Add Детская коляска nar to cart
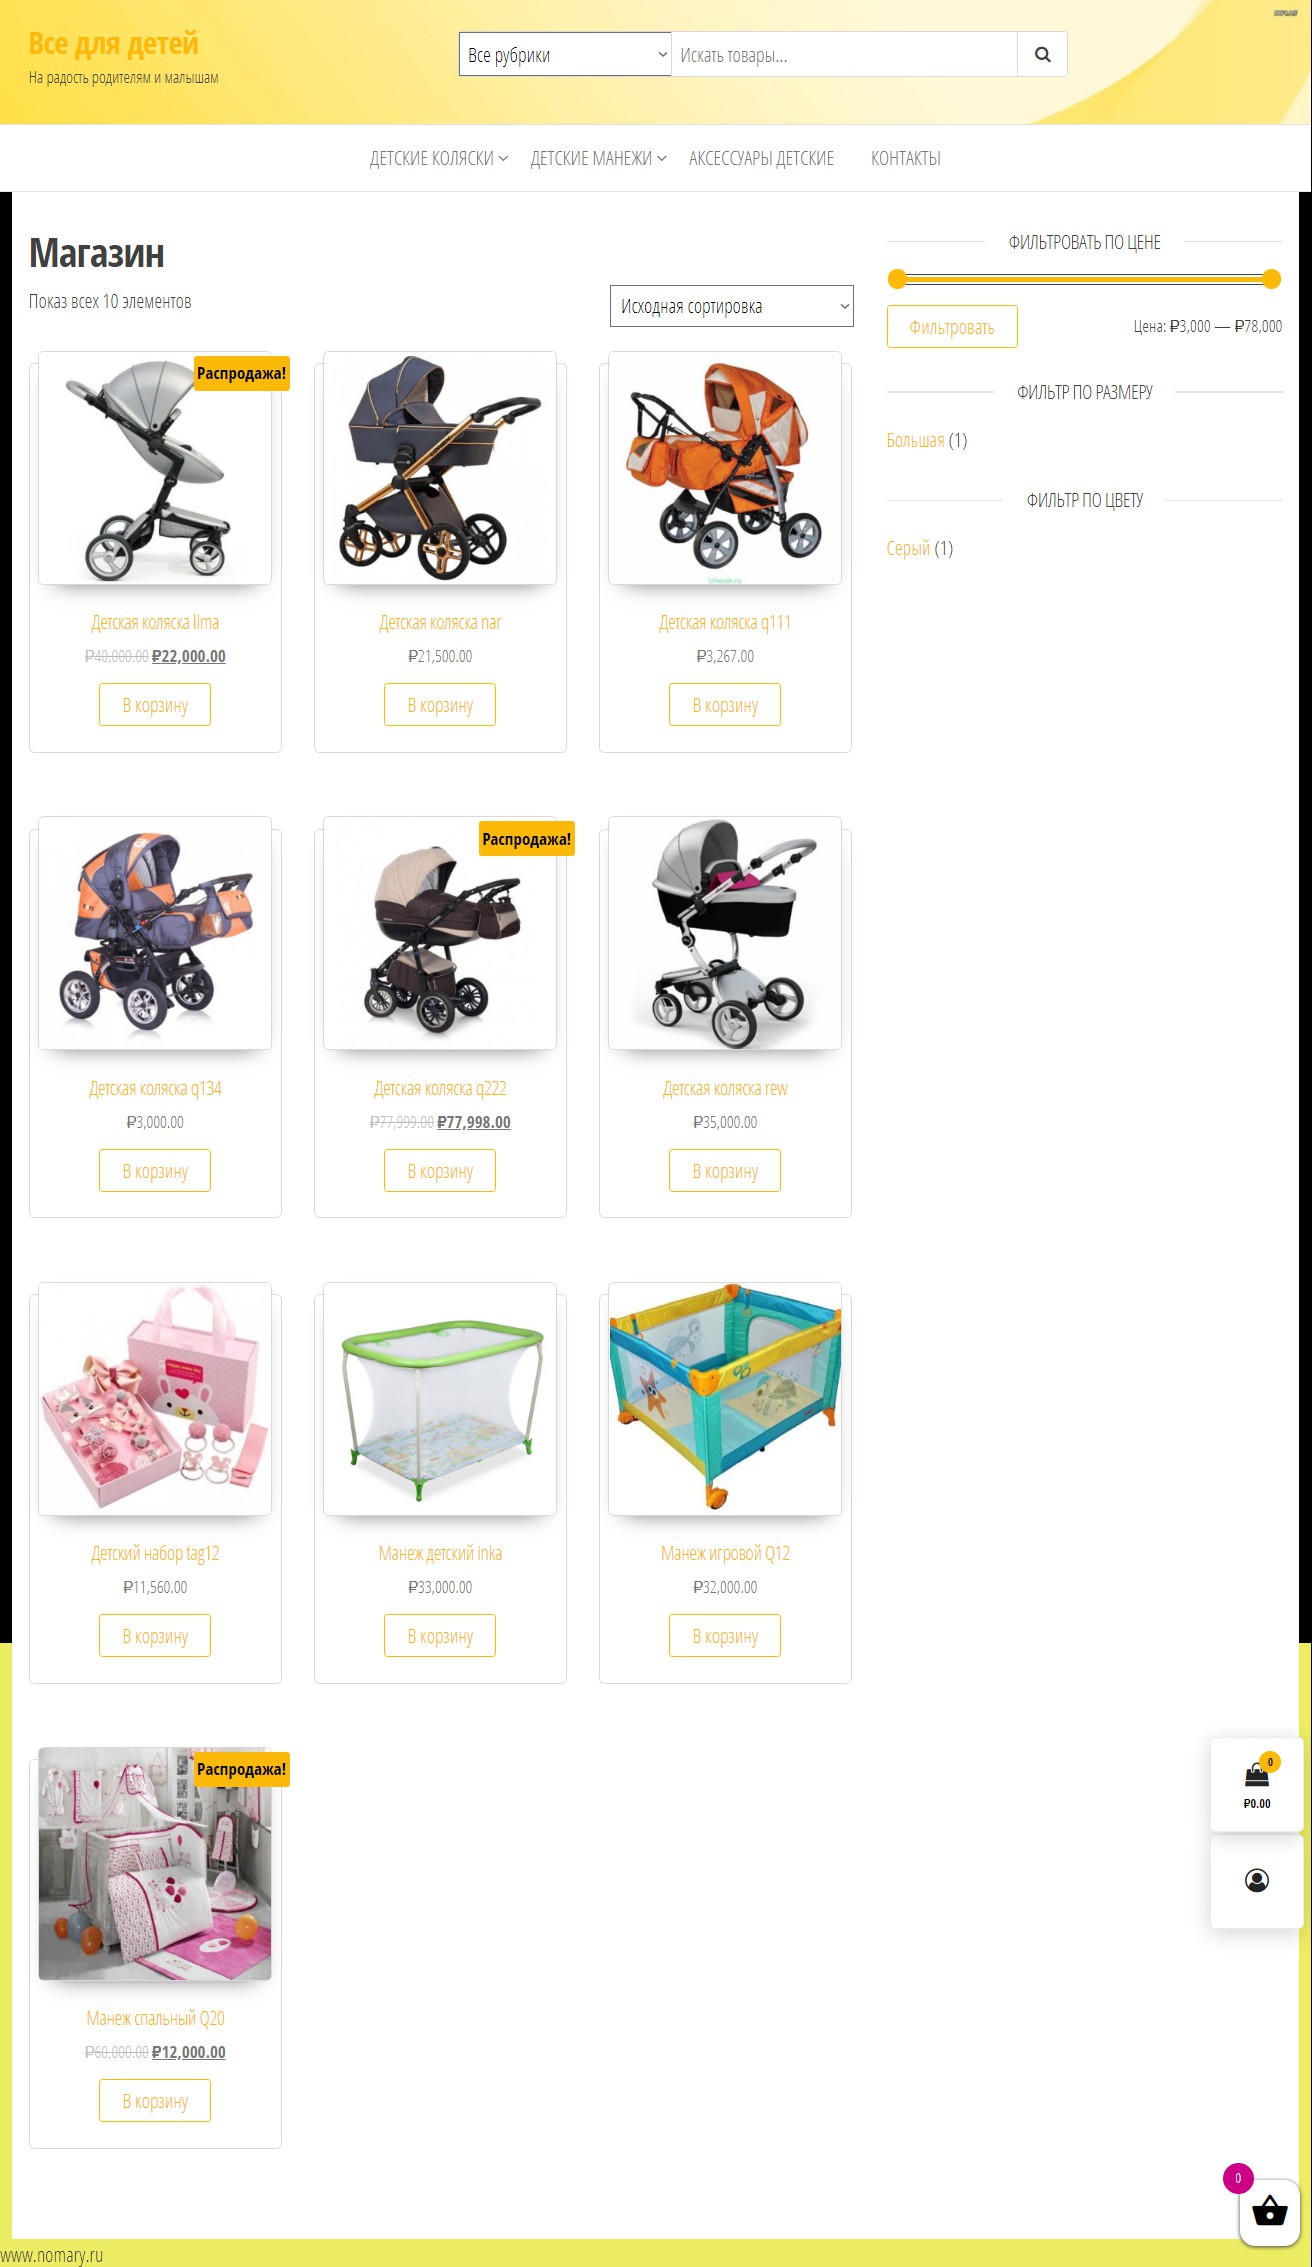The width and height of the screenshot is (1312, 2267). pos(440,705)
